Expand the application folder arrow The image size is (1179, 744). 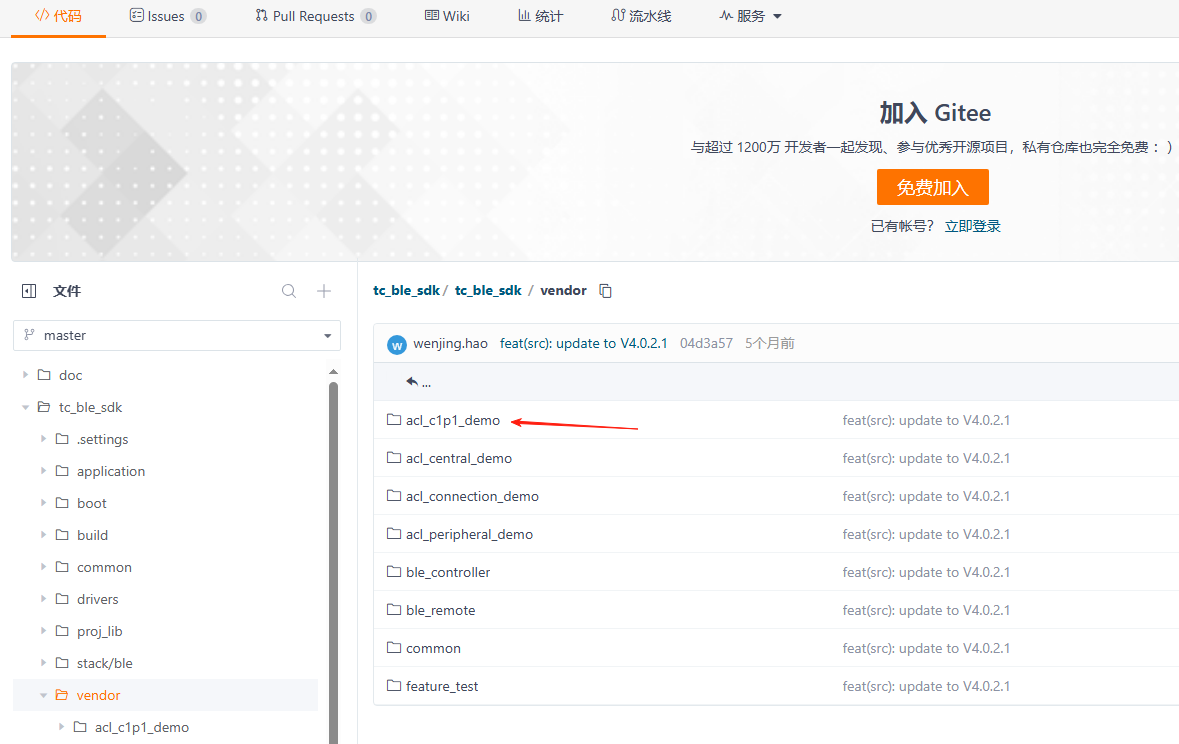(x=44, y=471)
